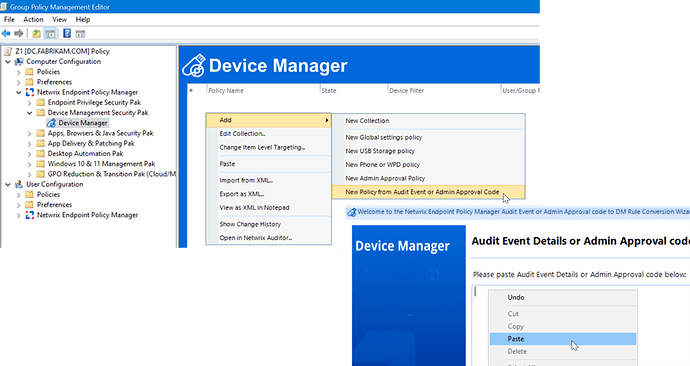The width and height of the screenshot is (690, 366).
Task: Toggle the Show/Hide Console Tree icon
Action: tap(50, 33)
